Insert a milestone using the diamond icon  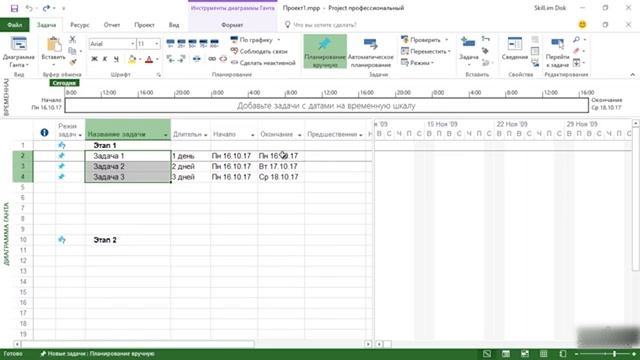tap(485, 51)
